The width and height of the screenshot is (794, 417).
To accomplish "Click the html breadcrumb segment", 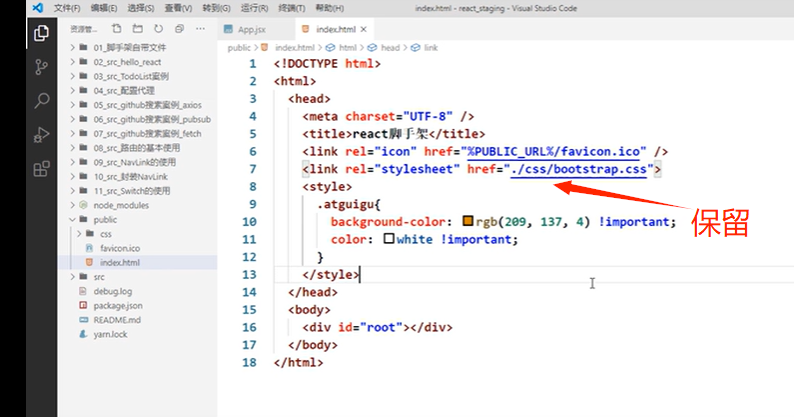I will coord(347,48).
